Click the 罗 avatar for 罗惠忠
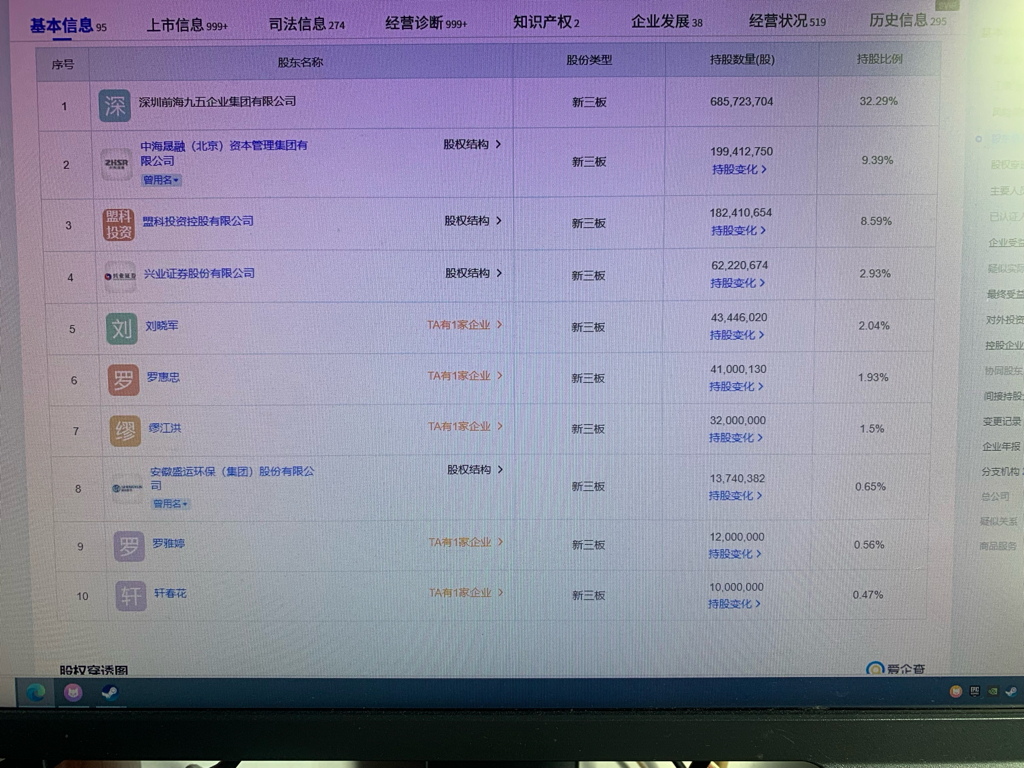Image resolution: width=1024 pixels, height=768 pixels. click(123, 380)
